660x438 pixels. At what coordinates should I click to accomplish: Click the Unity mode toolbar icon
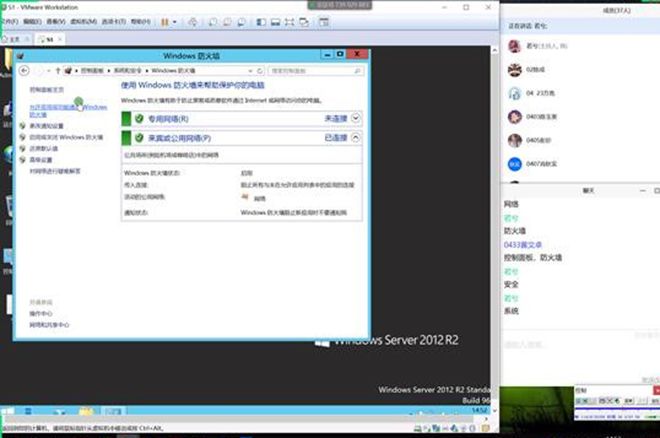(304, 22)
